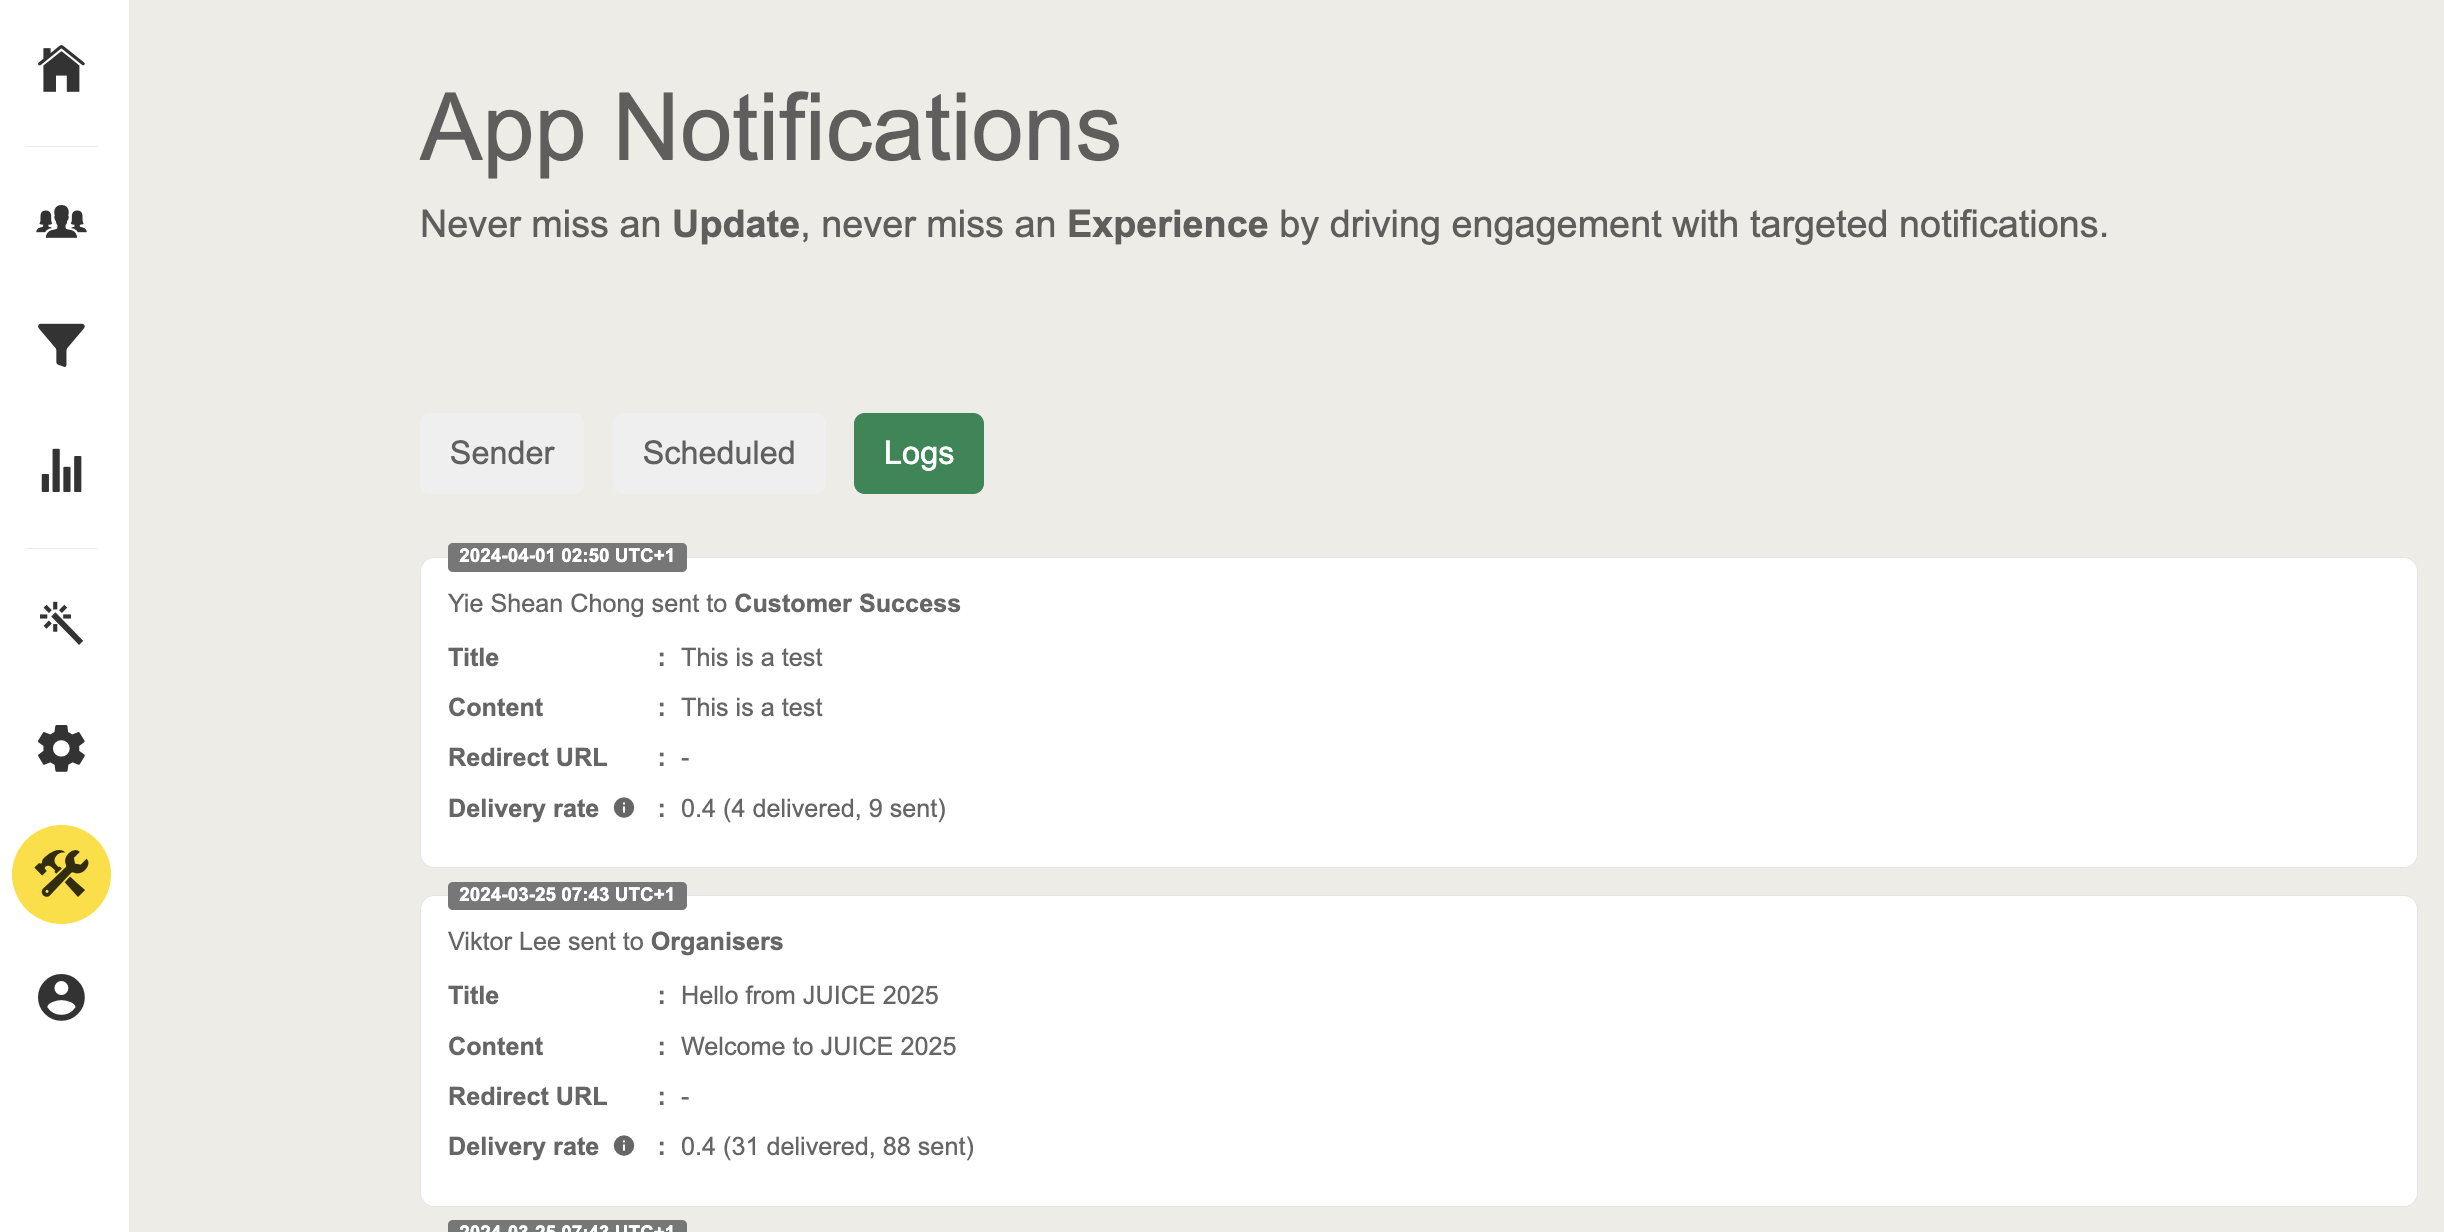Viewport: 2444px width, 1232px height.
Task: Open the bar chart analytics icon
Action: point(61,470)
